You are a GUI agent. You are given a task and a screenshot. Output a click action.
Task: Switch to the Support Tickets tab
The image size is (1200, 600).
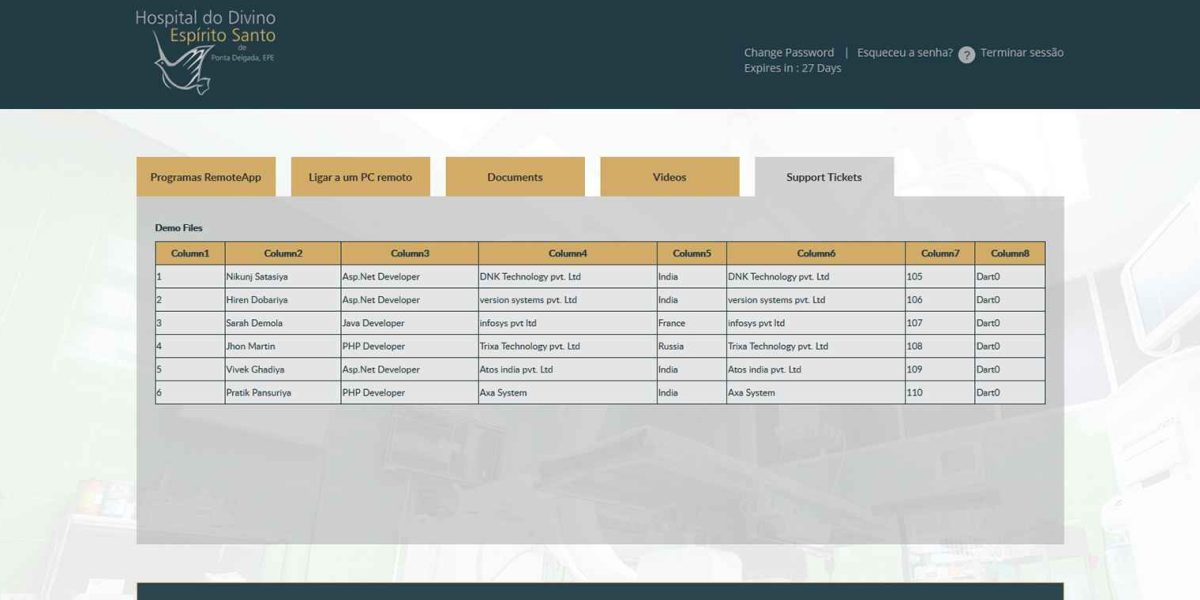[x=824, y=177]
